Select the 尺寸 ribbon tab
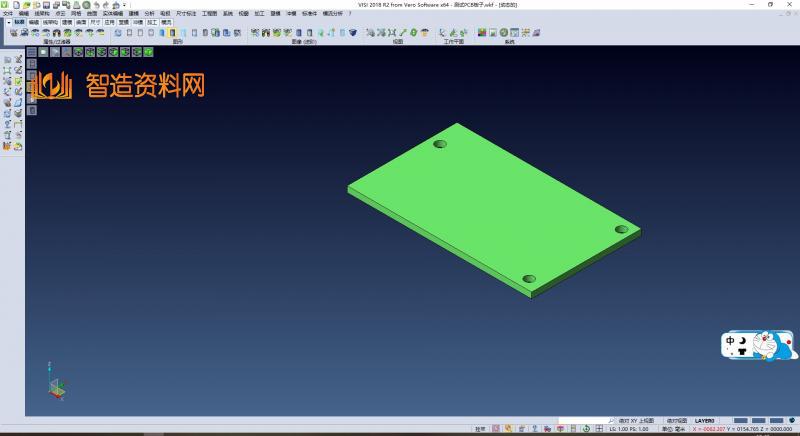This screenshot has height=436, width=800. click(x=94, y=21)
